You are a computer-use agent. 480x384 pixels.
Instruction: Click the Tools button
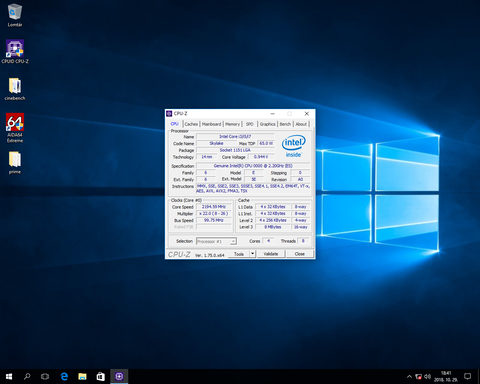pos(239,254)
